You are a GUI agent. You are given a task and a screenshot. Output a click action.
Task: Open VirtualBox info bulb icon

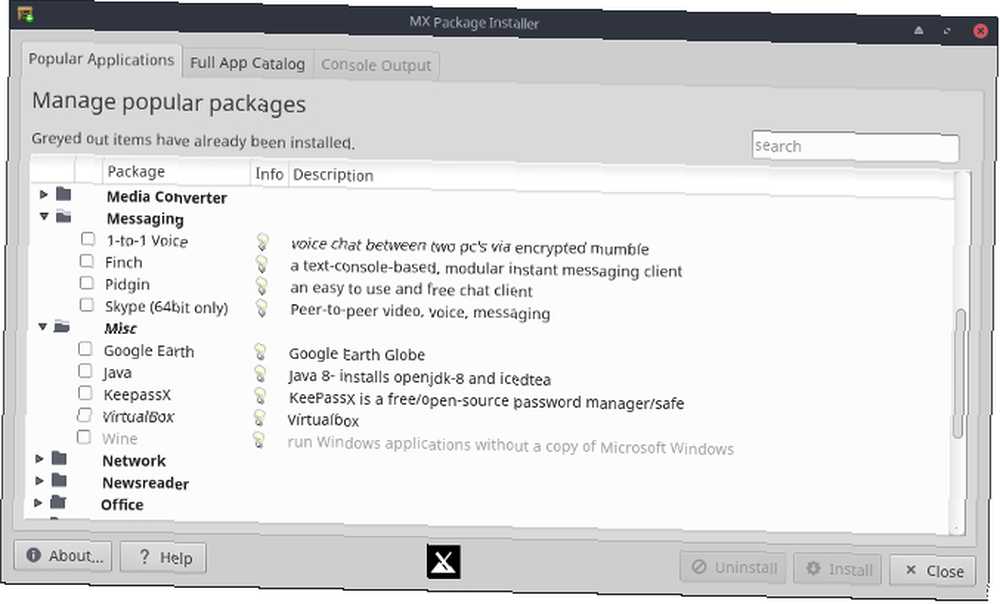pyautogui.click(x=260, y=418)
